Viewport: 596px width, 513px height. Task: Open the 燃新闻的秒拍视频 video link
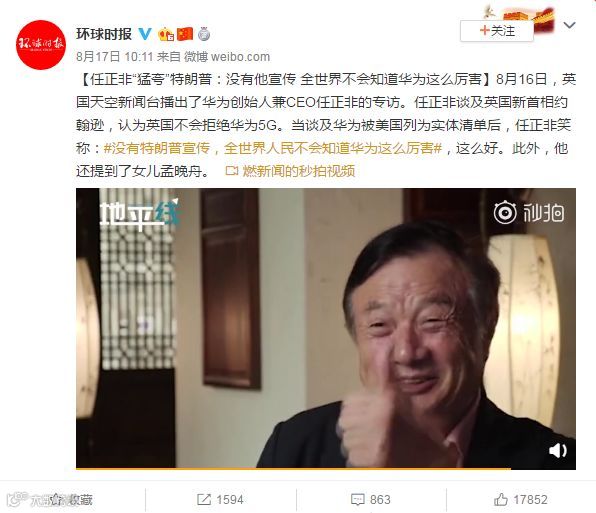[x=290, y=171]
